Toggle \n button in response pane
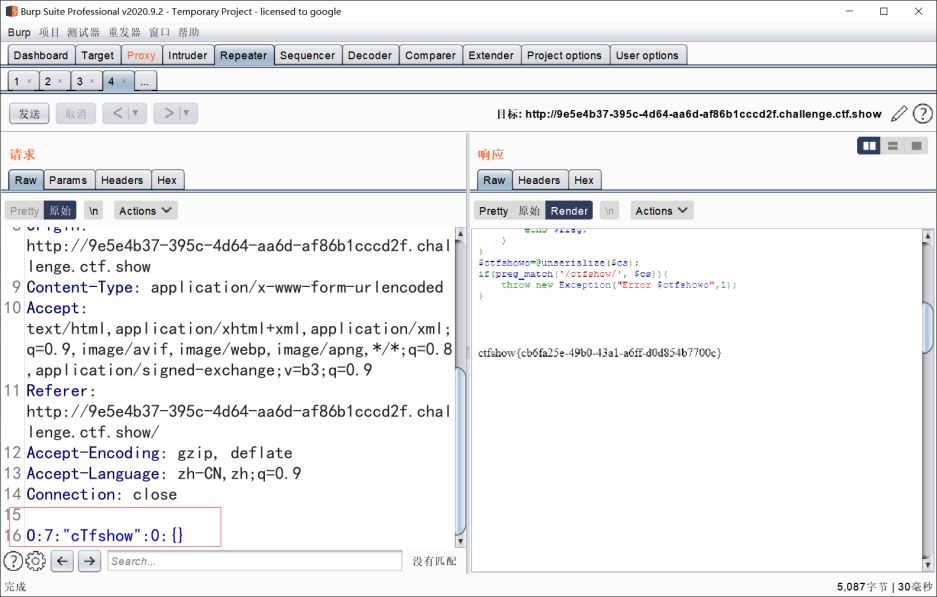This screenshot has width=937, height=597. pos(610,211)
